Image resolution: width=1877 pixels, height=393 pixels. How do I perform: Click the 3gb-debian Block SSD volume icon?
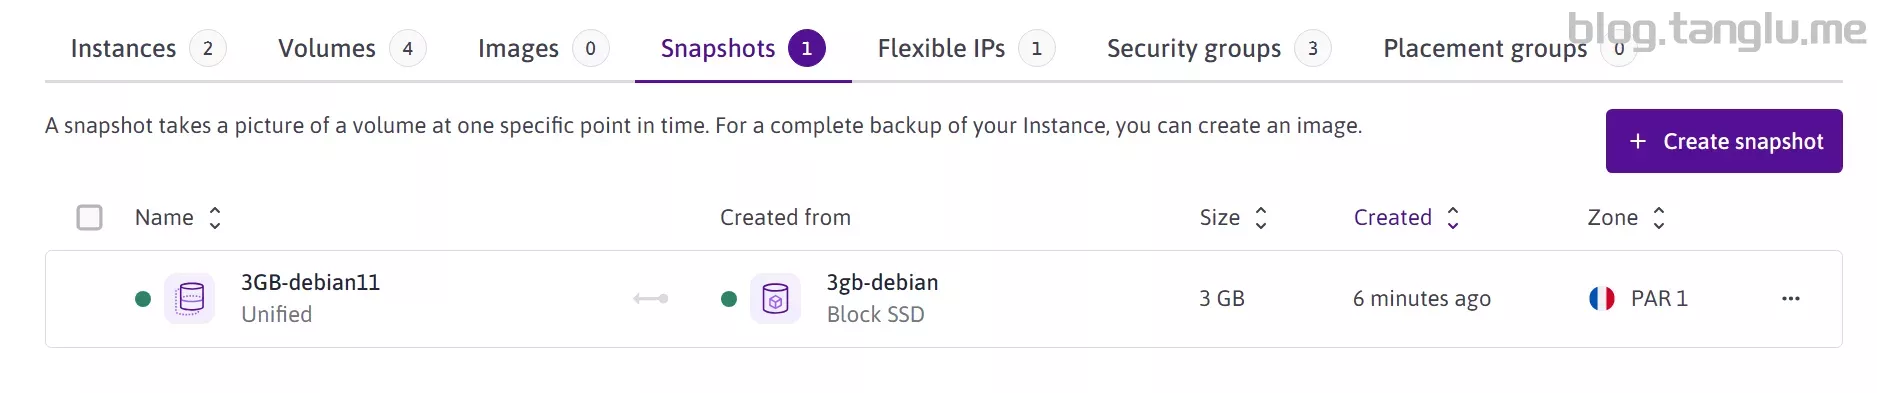[775, 298]
